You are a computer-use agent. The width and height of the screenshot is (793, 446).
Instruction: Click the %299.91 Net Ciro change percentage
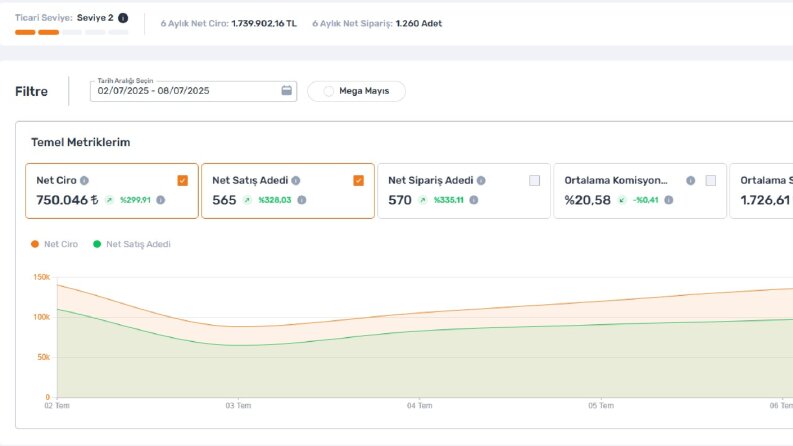tap(135, 200)
